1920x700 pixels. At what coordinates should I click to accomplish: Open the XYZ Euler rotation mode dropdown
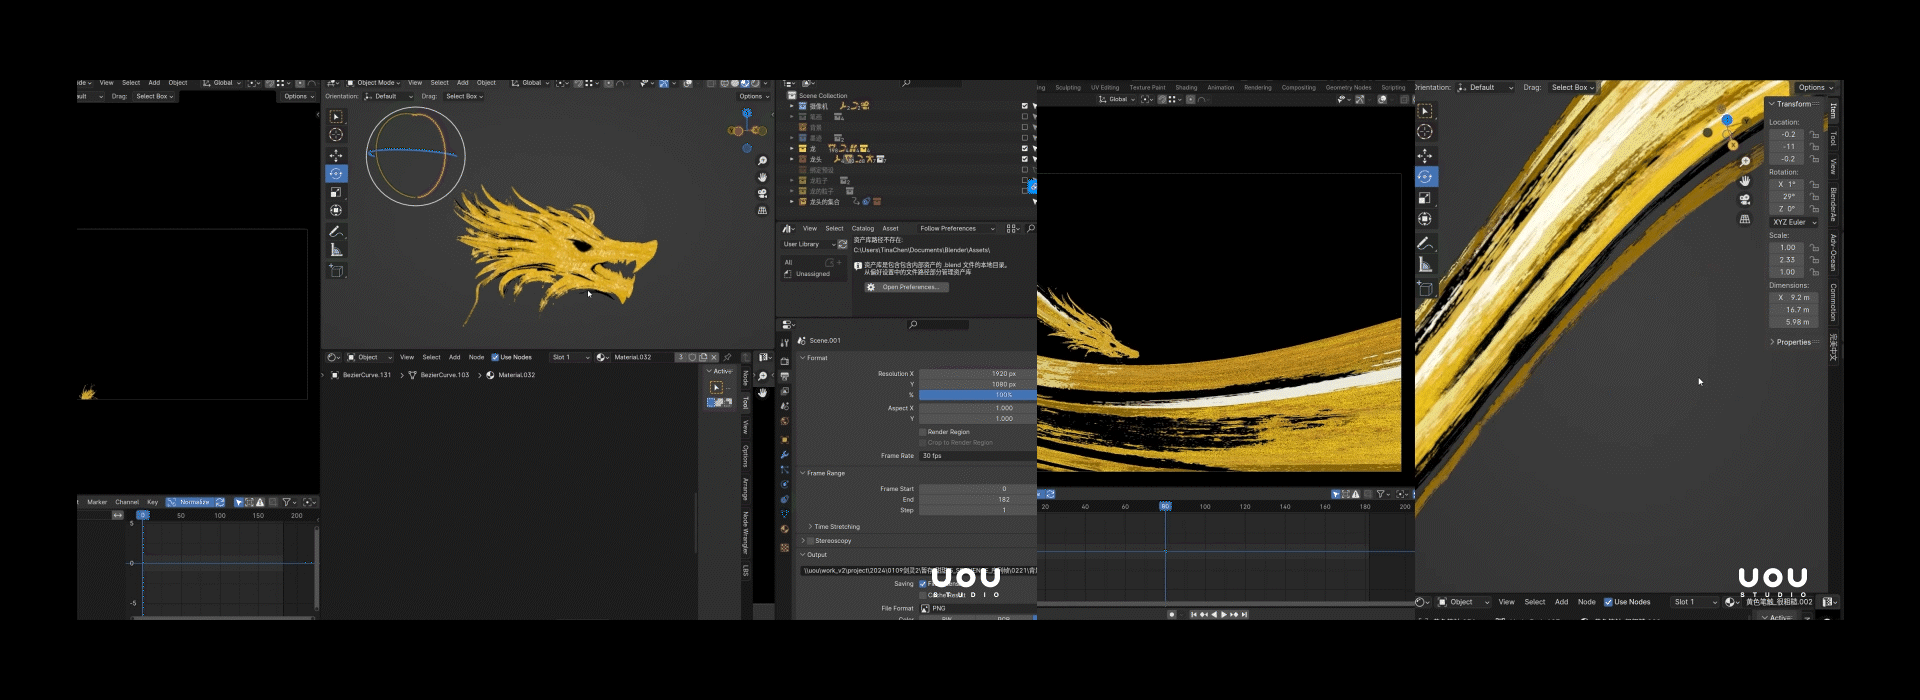(x=1794, y=222)
